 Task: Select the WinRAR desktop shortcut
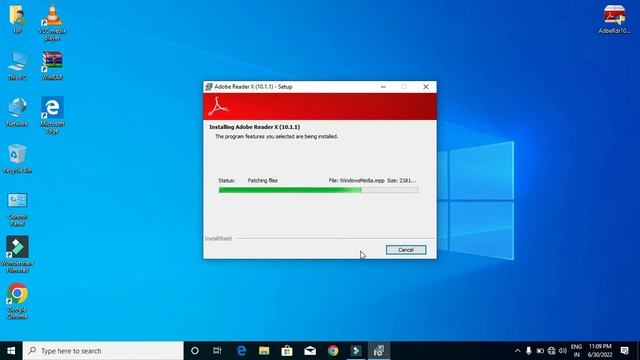(x=52, y=66)
